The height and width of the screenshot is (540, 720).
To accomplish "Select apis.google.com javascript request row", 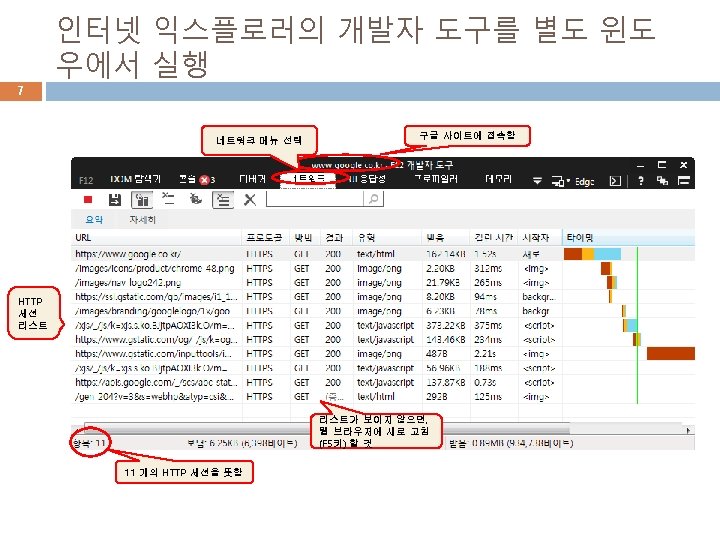I will (x=383, y=382).
